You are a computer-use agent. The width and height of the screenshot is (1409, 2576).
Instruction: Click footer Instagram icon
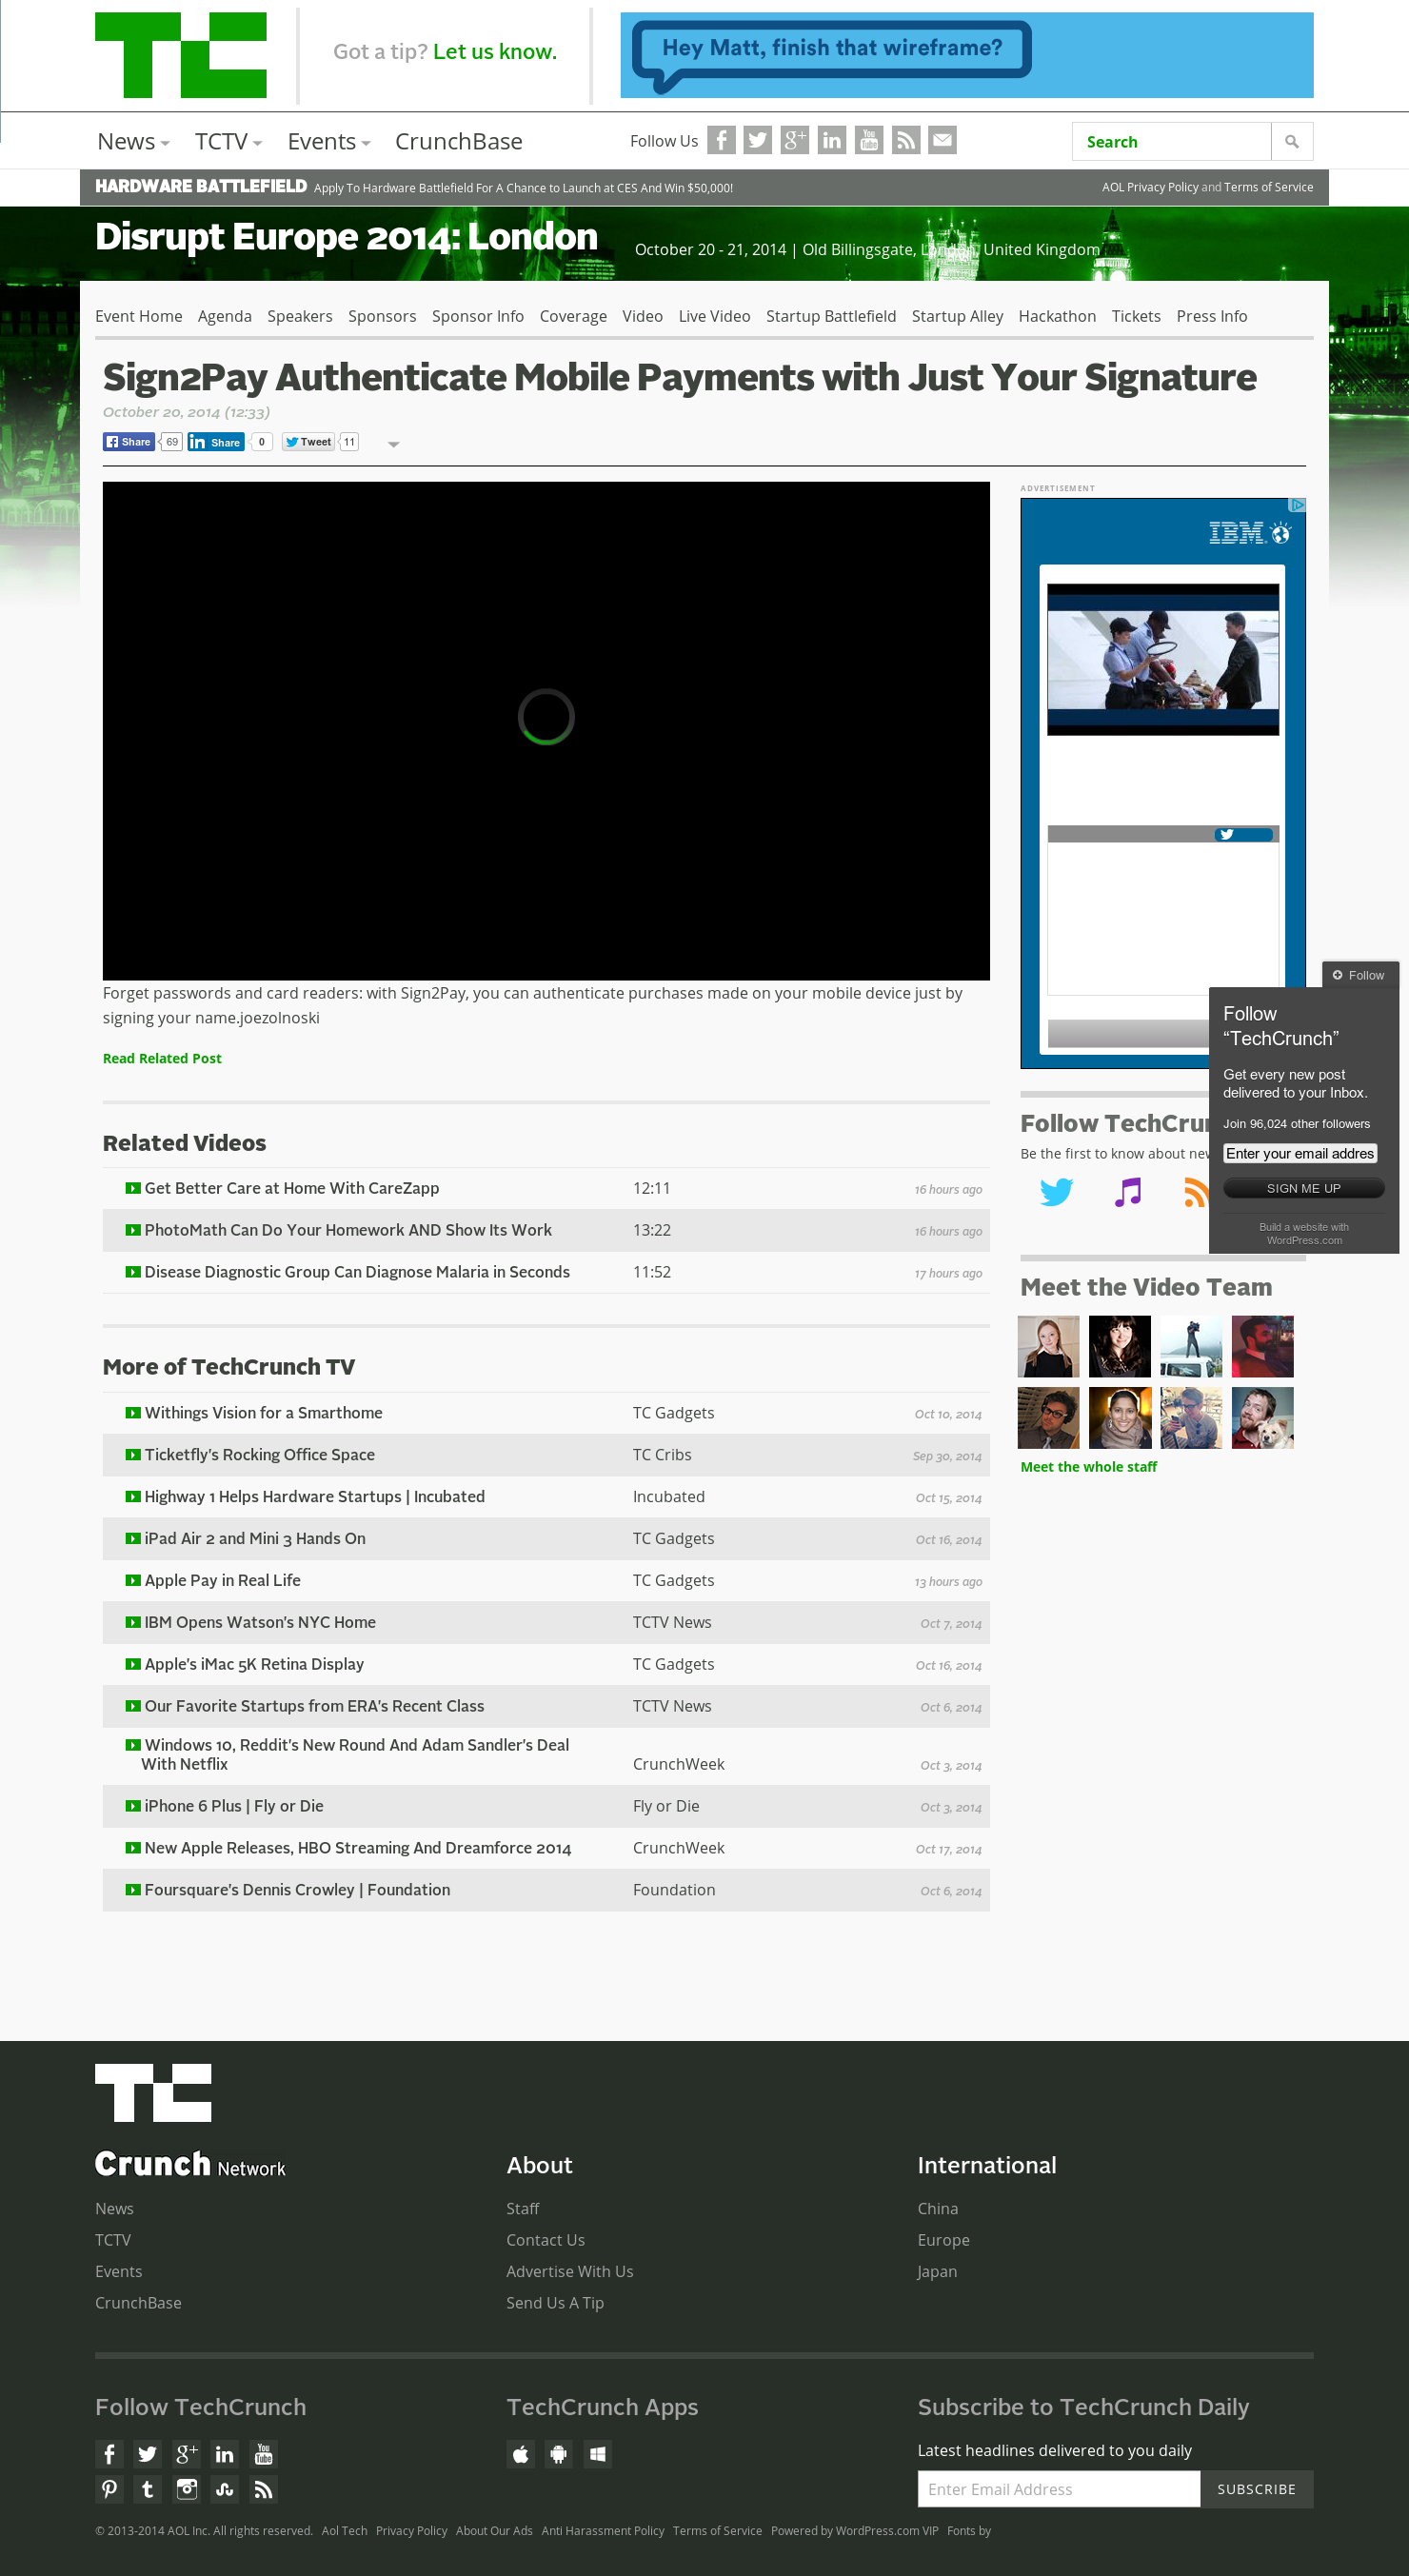[x=186, y=2489]
